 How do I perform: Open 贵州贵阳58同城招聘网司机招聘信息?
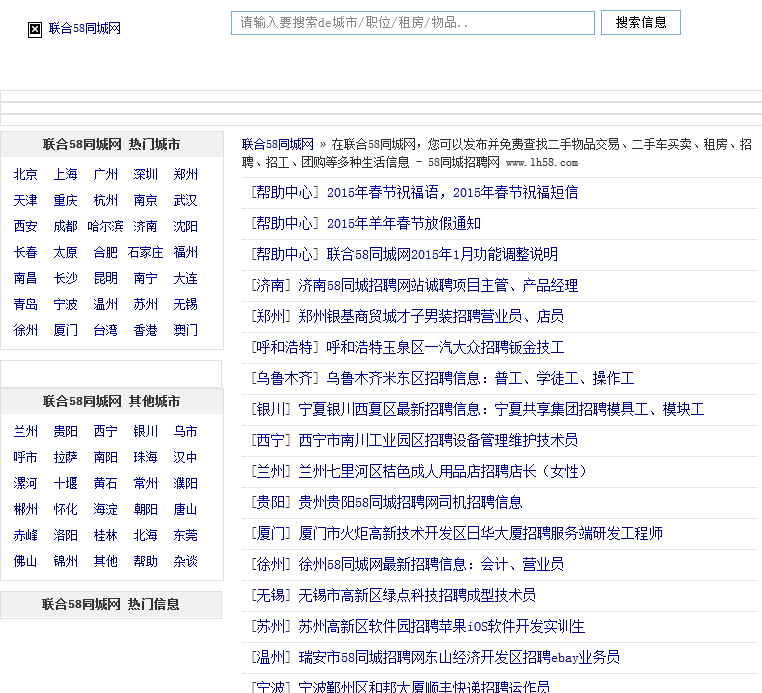(410, 502)
